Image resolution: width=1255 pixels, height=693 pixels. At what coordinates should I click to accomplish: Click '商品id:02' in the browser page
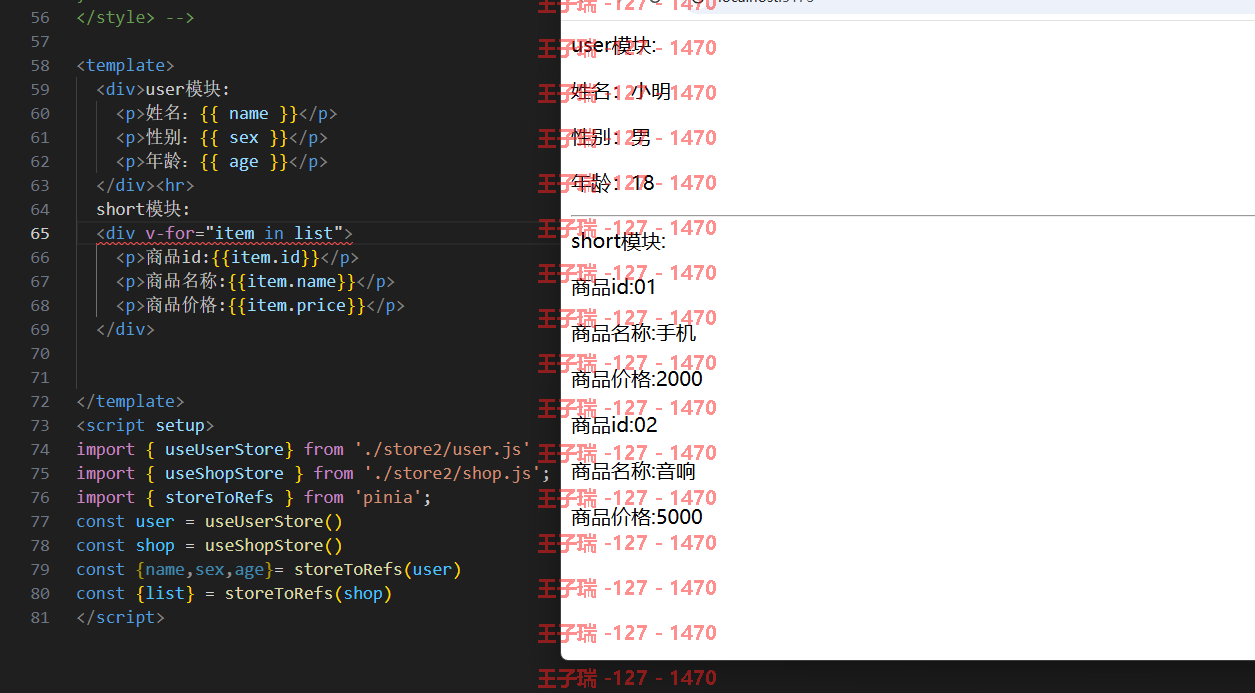click(614, 426)
